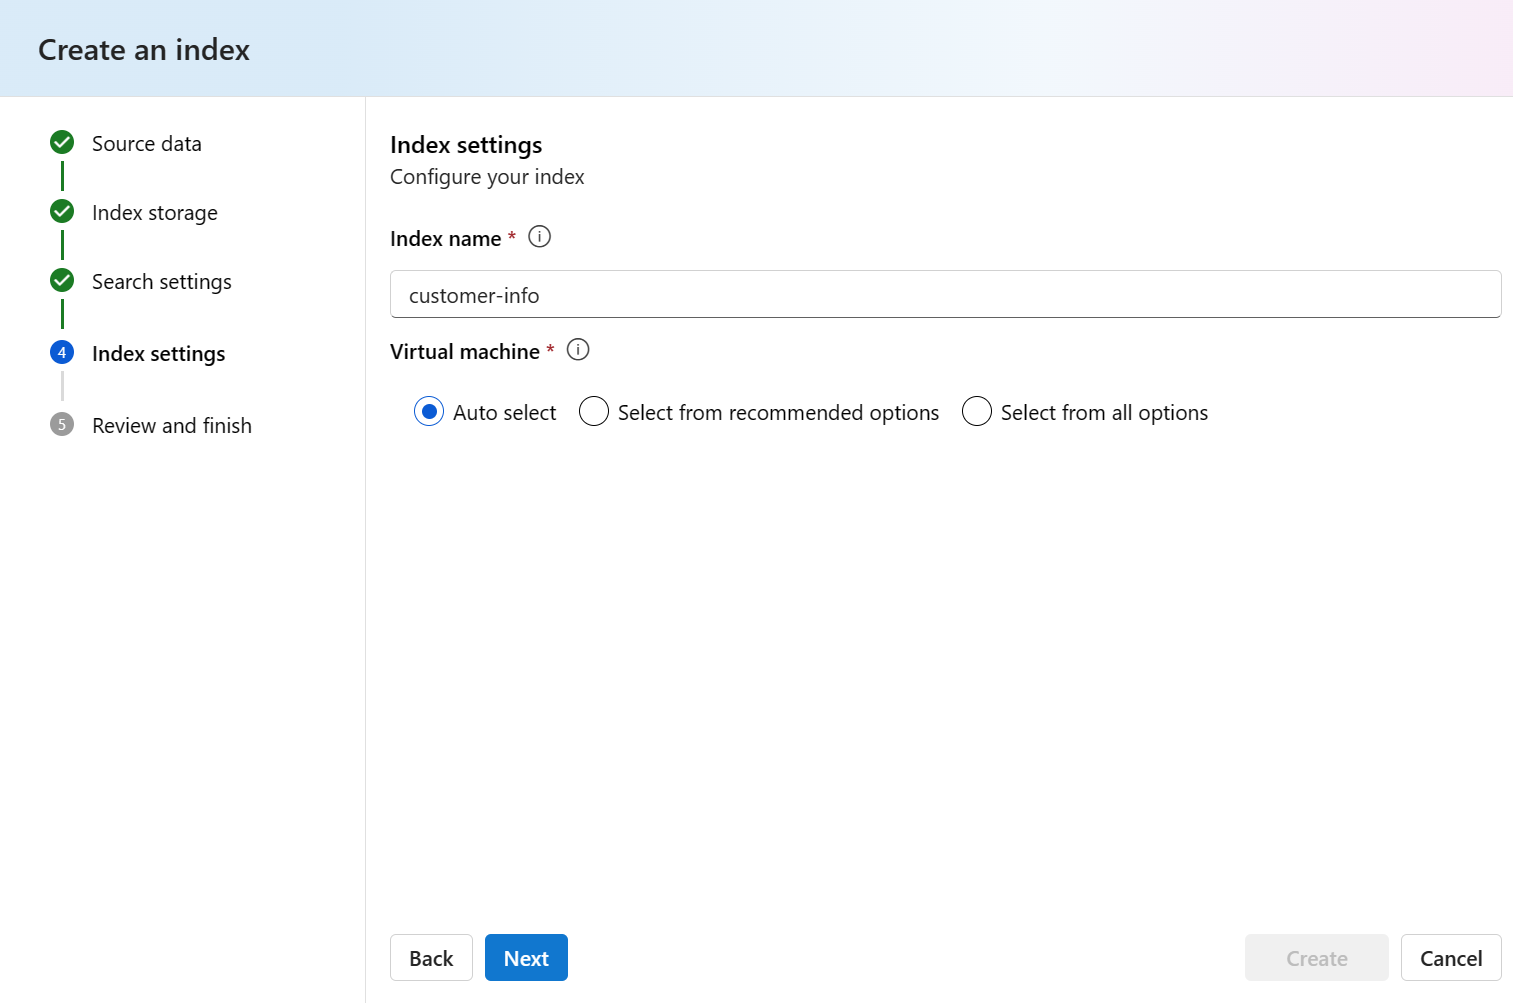Click the Index name label
This screenshot has width=1513, height=1003.
click(446, 239)
